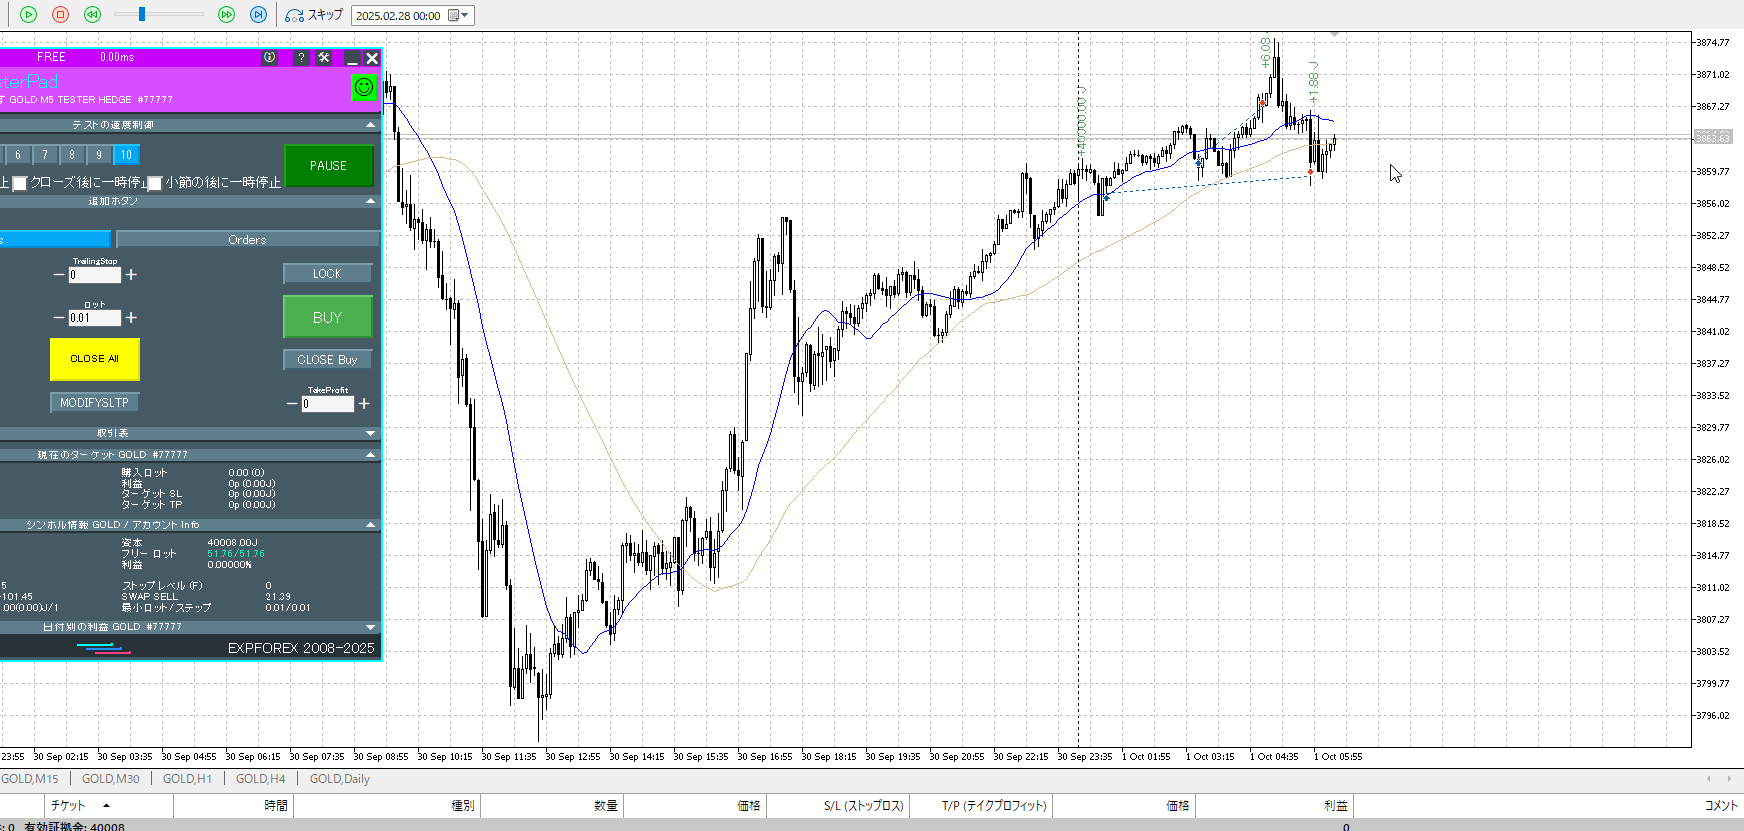Click the blue step-forward icon
Image resolution: width=1744 pixels, height=831 pixels.
[258, 15]
